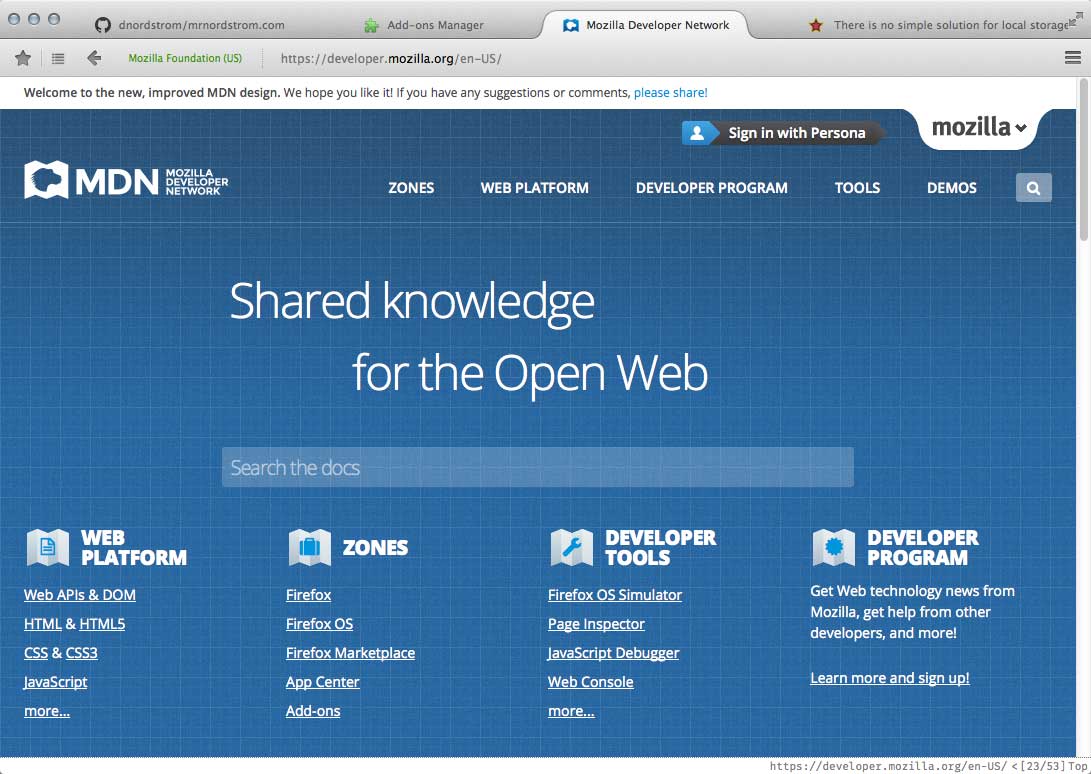
Task: Focus the 'Search the docs' field
Action: [x=538, y=467]
